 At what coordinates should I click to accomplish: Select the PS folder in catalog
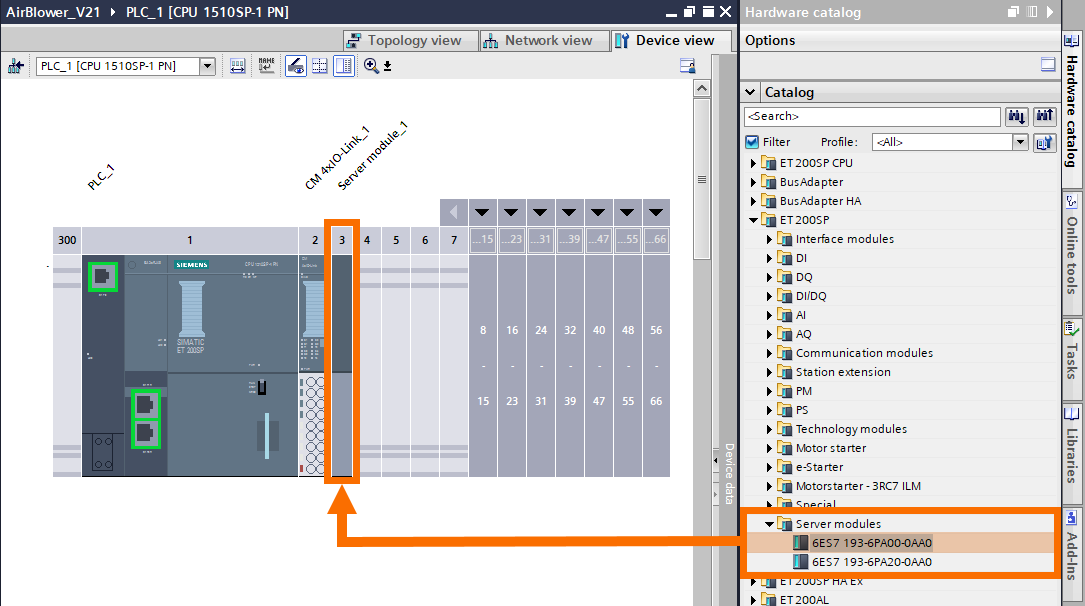801,410
